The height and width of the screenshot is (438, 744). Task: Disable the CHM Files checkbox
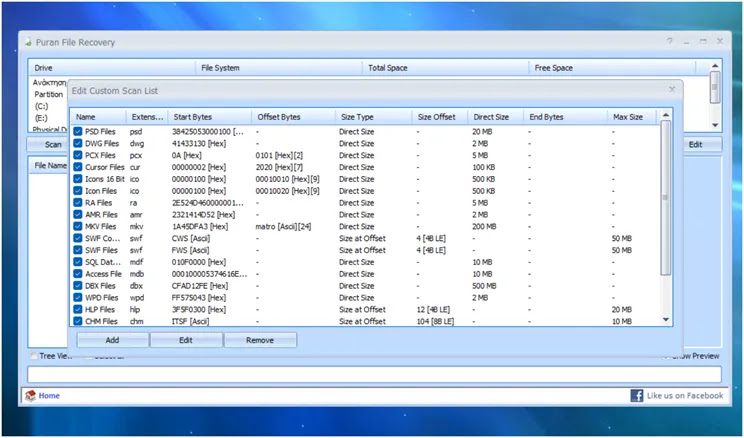coord(78,321)
